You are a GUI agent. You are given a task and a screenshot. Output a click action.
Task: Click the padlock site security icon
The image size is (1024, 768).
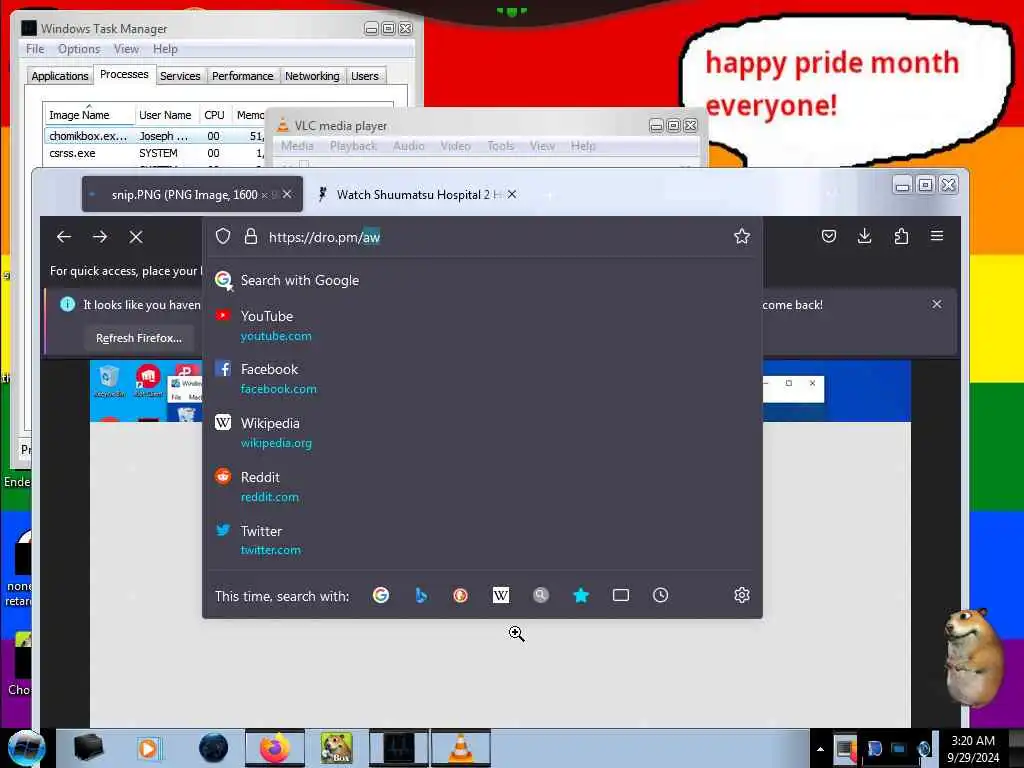click(251, 236)
